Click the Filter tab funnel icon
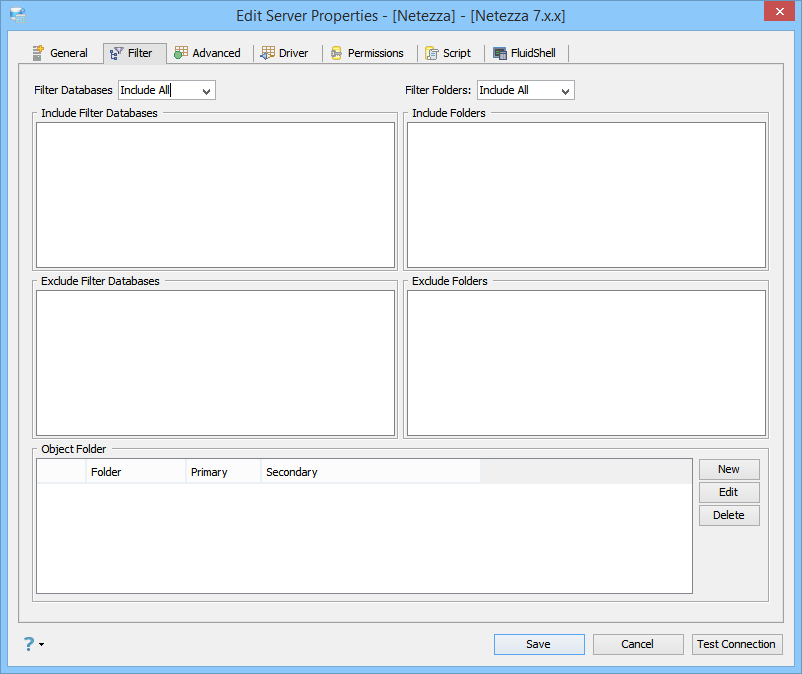Viewport: 802px width, 674px height. [117, 53]
